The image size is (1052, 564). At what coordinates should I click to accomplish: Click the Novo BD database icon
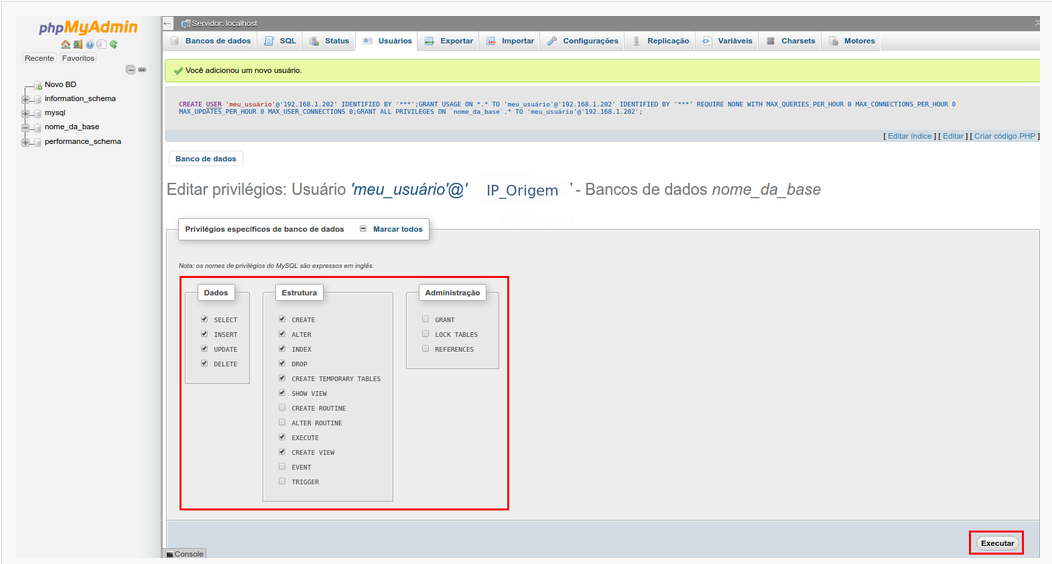[37, 85]
